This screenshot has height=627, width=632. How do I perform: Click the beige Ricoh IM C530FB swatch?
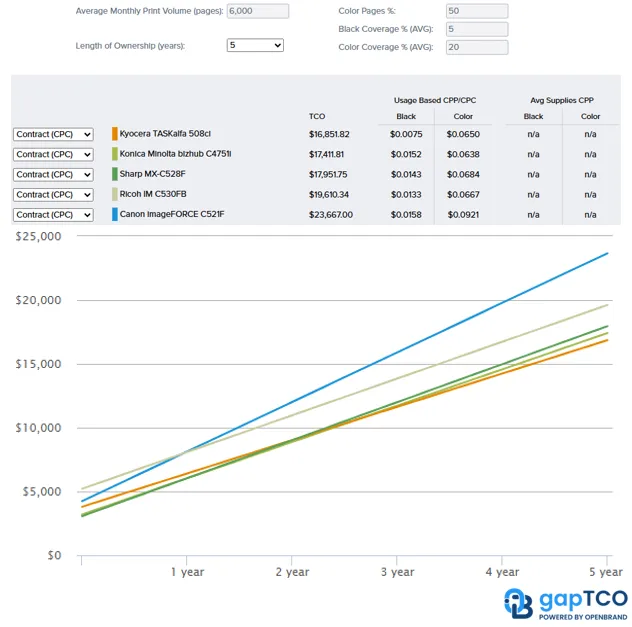[x=115, y=194]
